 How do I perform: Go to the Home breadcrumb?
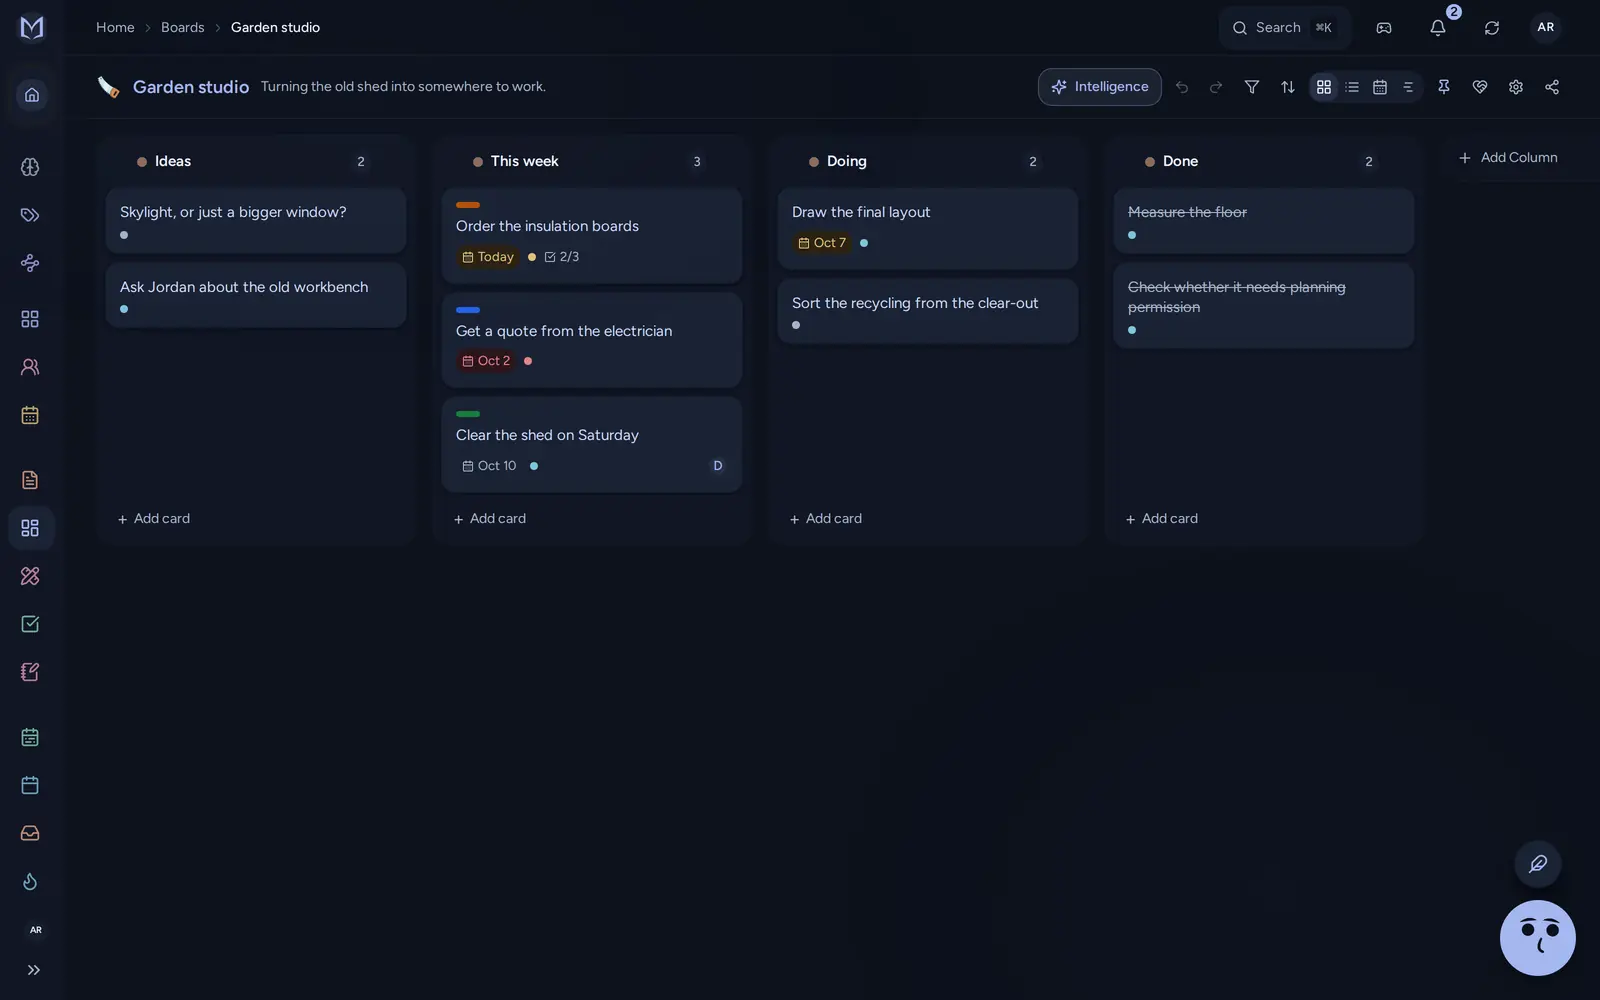(115, 28)
